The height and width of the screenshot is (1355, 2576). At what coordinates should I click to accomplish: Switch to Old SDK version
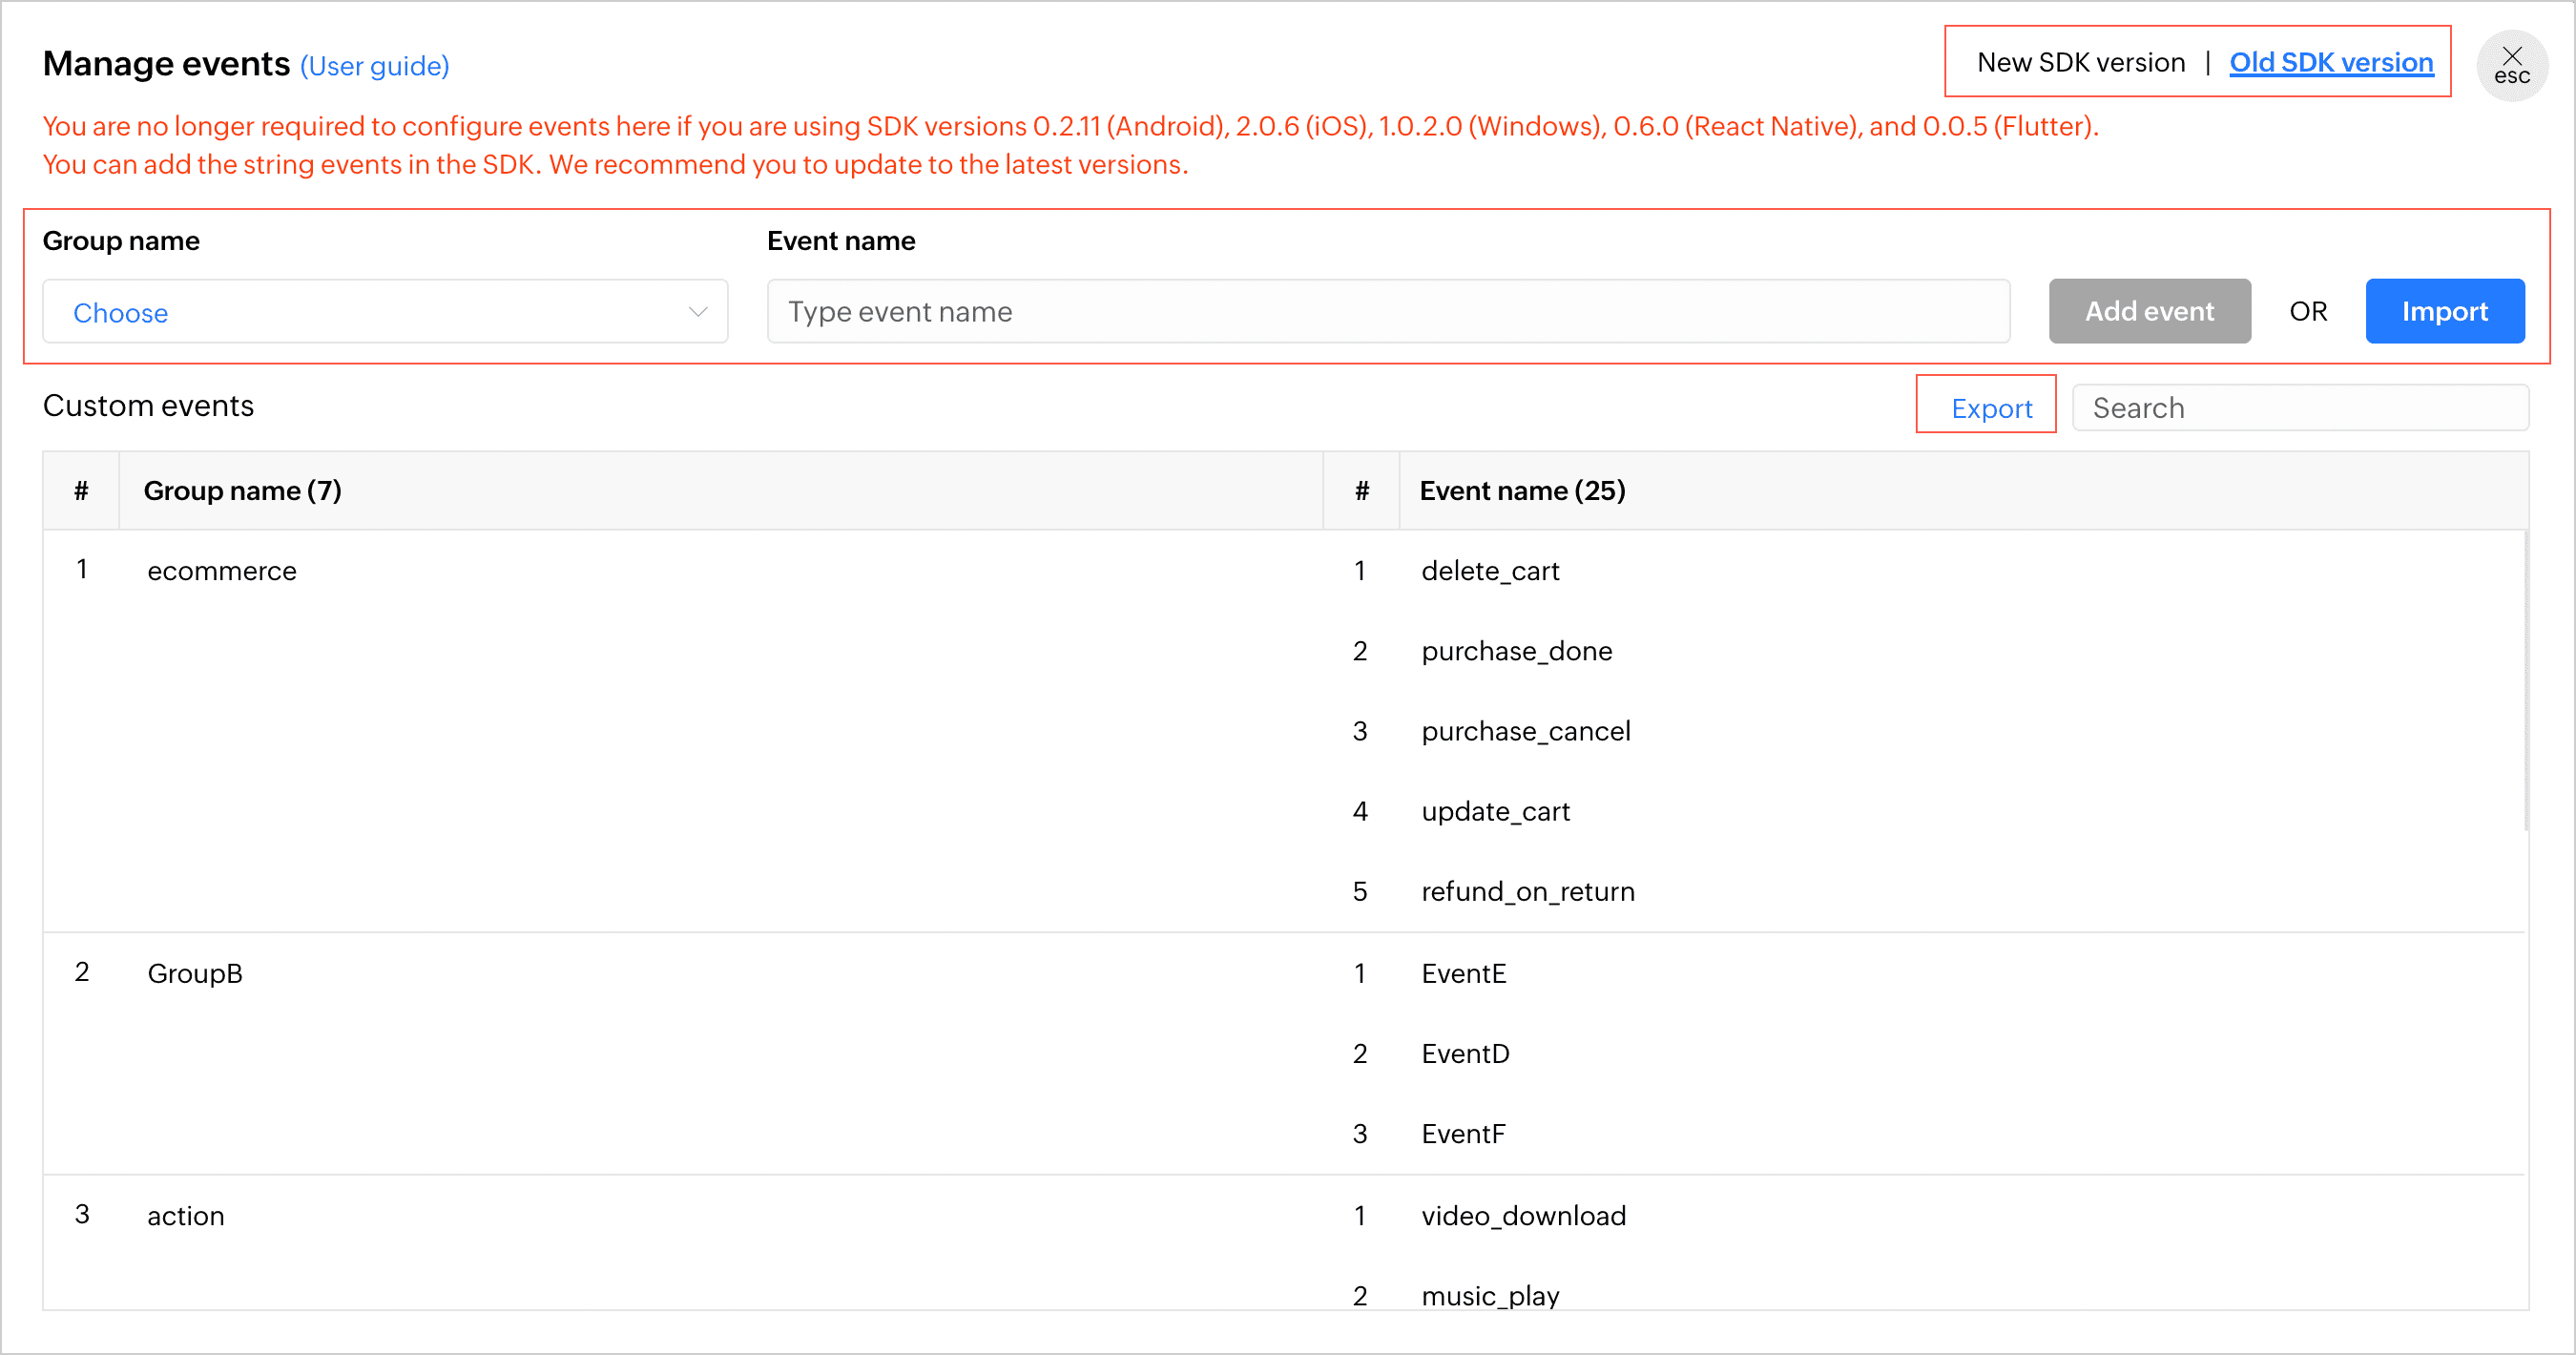click(x=2330, y=62)
